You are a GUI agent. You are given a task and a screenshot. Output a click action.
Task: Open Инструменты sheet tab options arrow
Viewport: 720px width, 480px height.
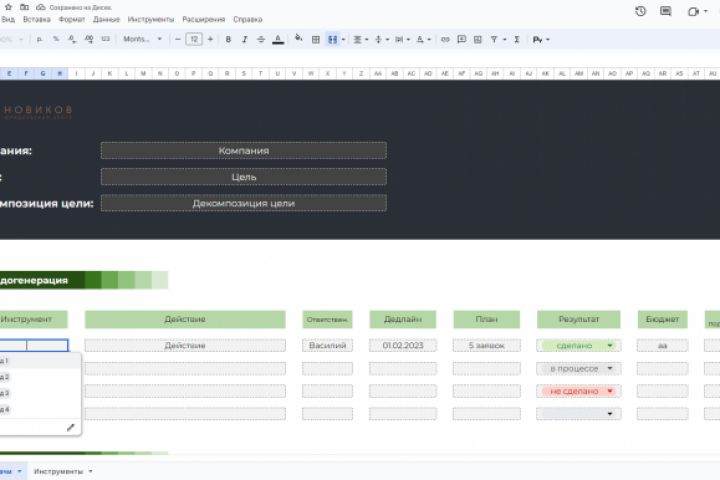[x=90, y=471]
